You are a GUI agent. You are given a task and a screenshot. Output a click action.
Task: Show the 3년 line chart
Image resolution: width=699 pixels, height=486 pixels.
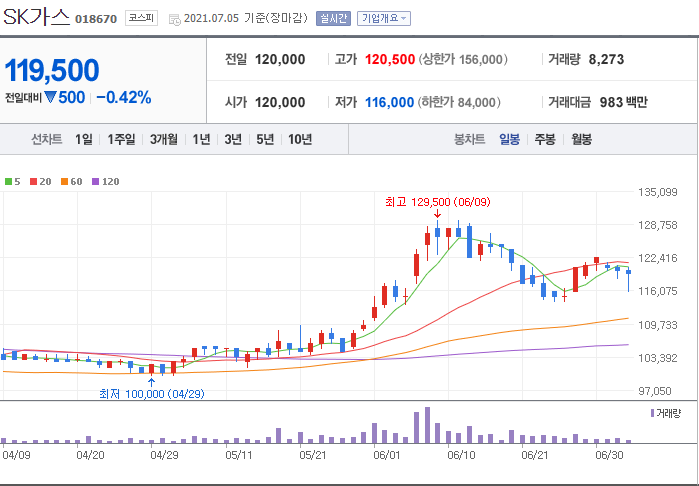233,140
